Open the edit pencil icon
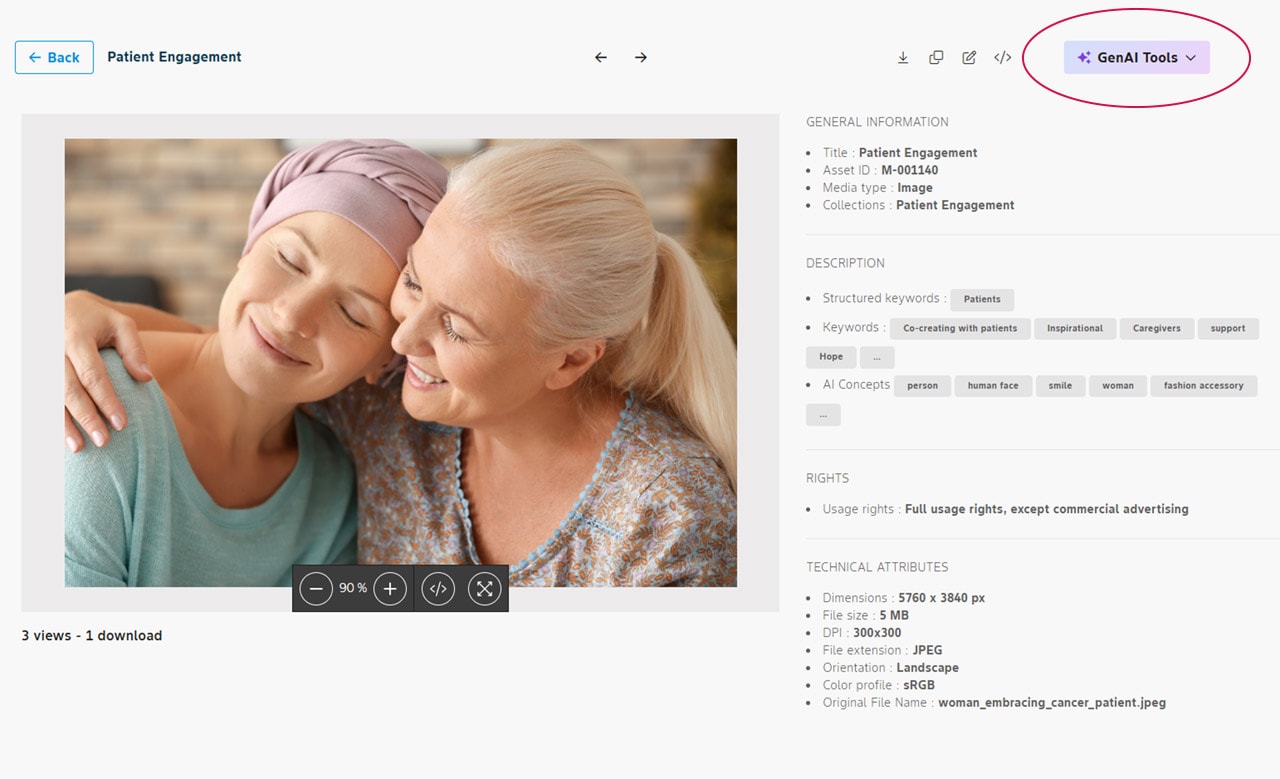This screenshot has width=1280, height=779. 969,57
